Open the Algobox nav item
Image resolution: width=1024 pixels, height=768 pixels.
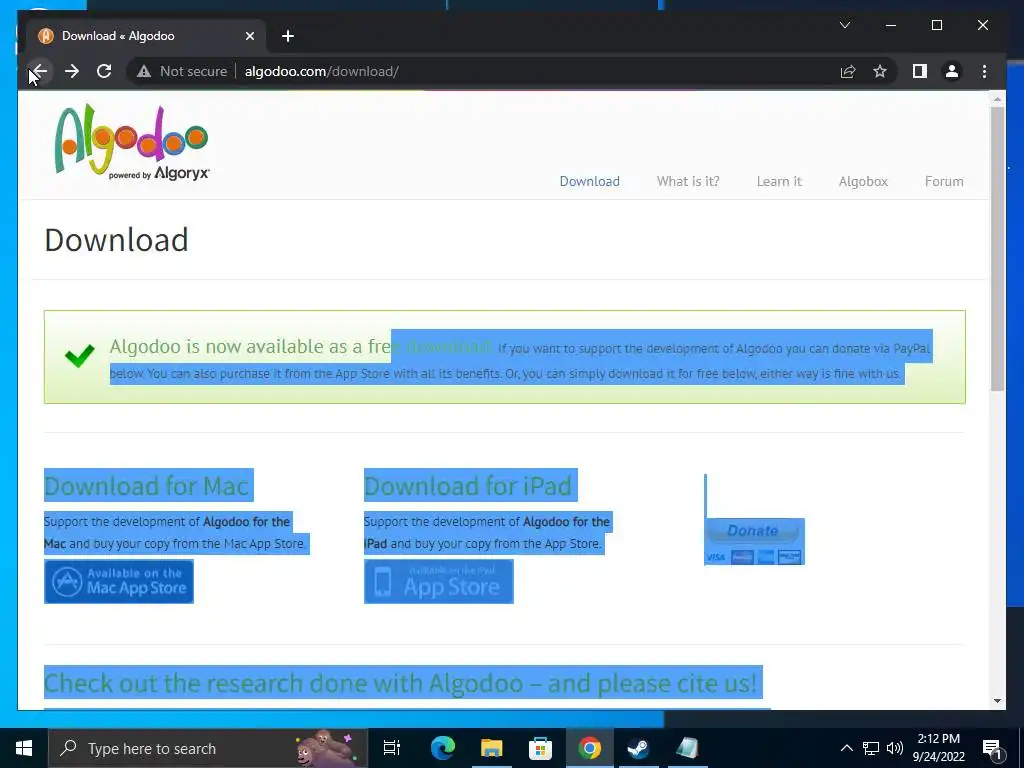coord(863,182)
